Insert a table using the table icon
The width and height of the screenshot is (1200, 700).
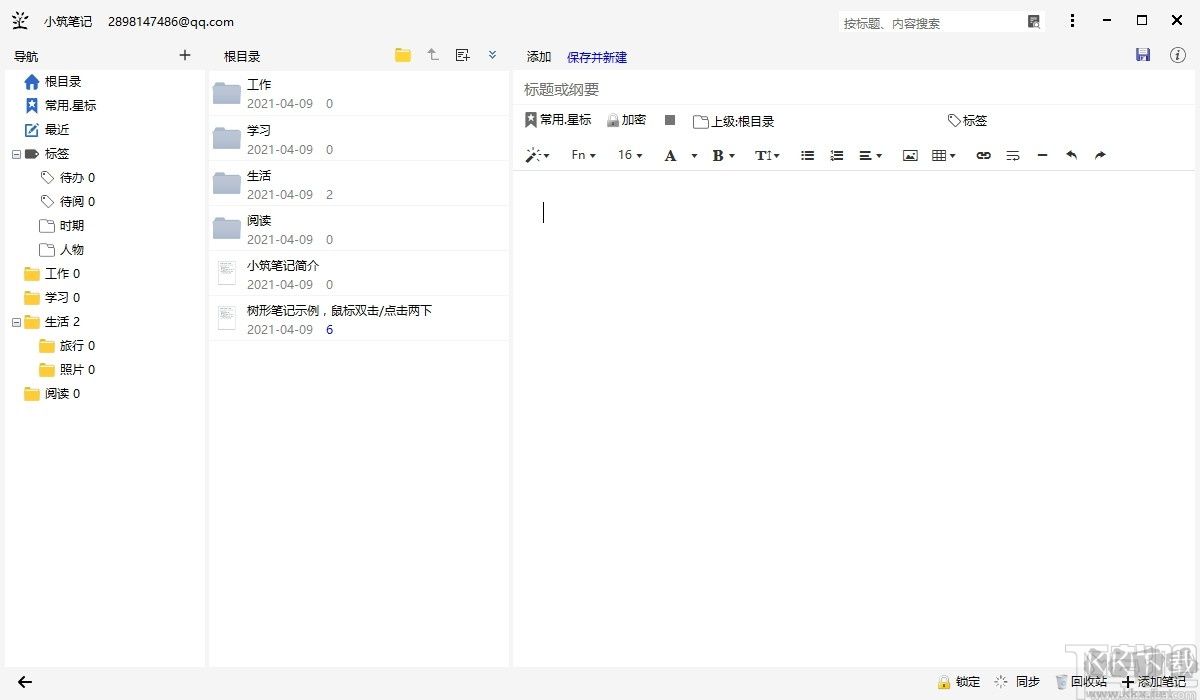coord(939,155)
